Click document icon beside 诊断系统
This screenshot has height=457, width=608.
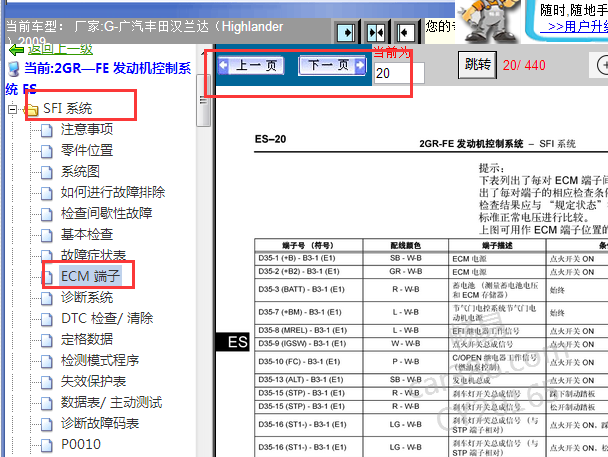click(47, 298)
